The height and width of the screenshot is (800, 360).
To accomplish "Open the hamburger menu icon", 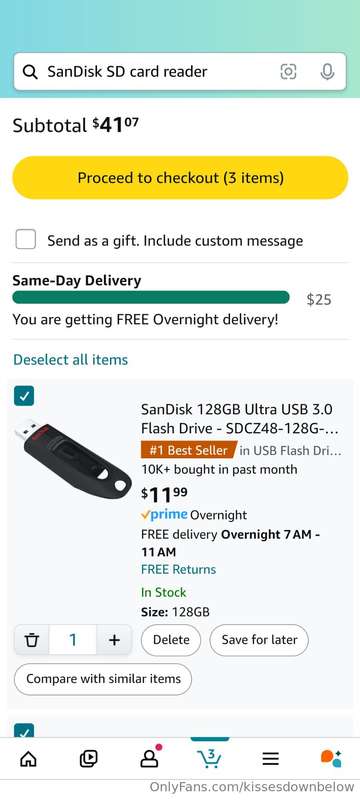I will (271, 759).
